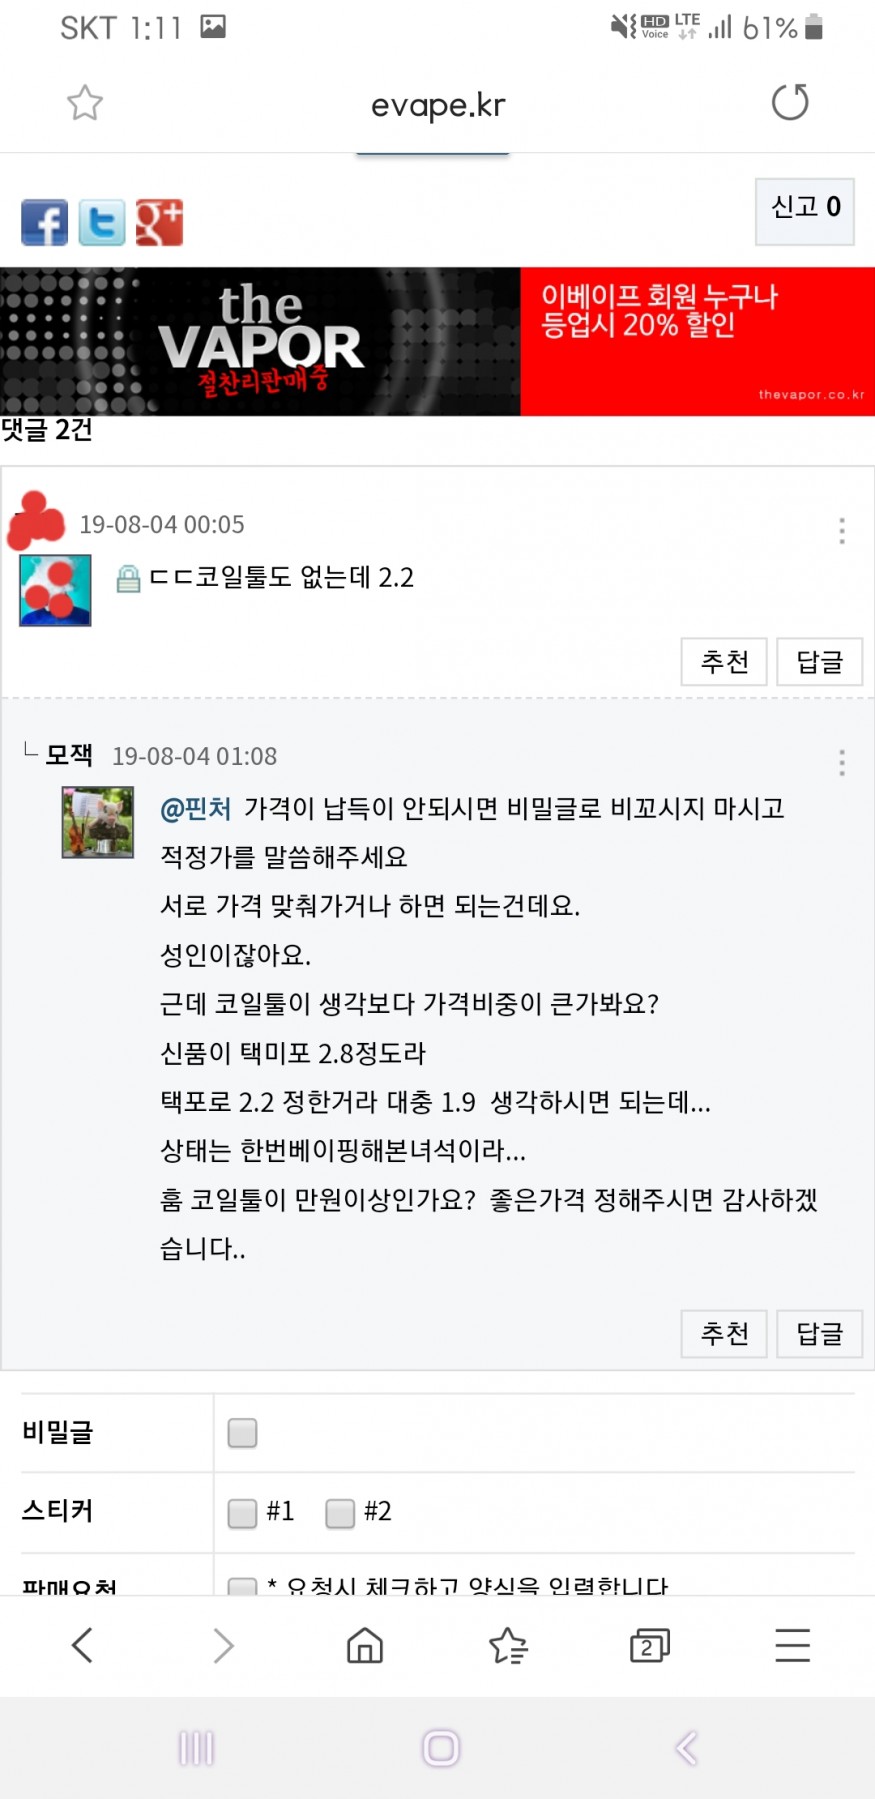Enable sticker #1 checkbox
875x1799 pixels.
pos(242,1512)
